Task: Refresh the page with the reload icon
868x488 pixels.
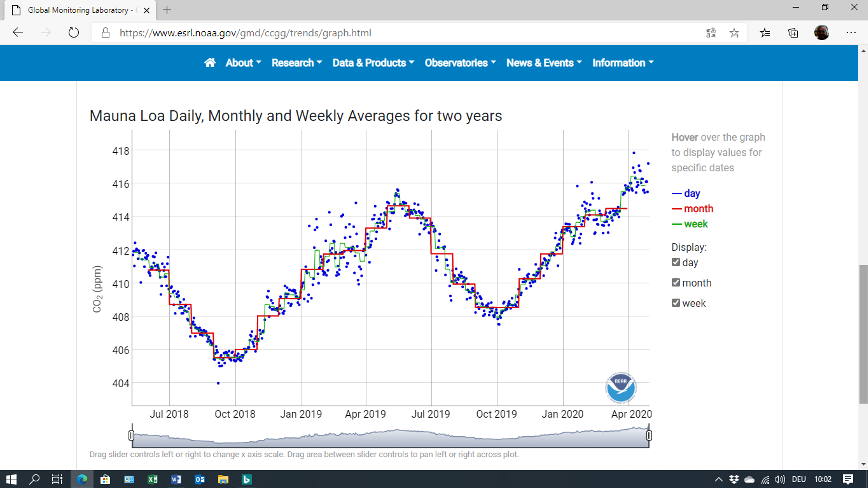Action: [x=74, y=32]
